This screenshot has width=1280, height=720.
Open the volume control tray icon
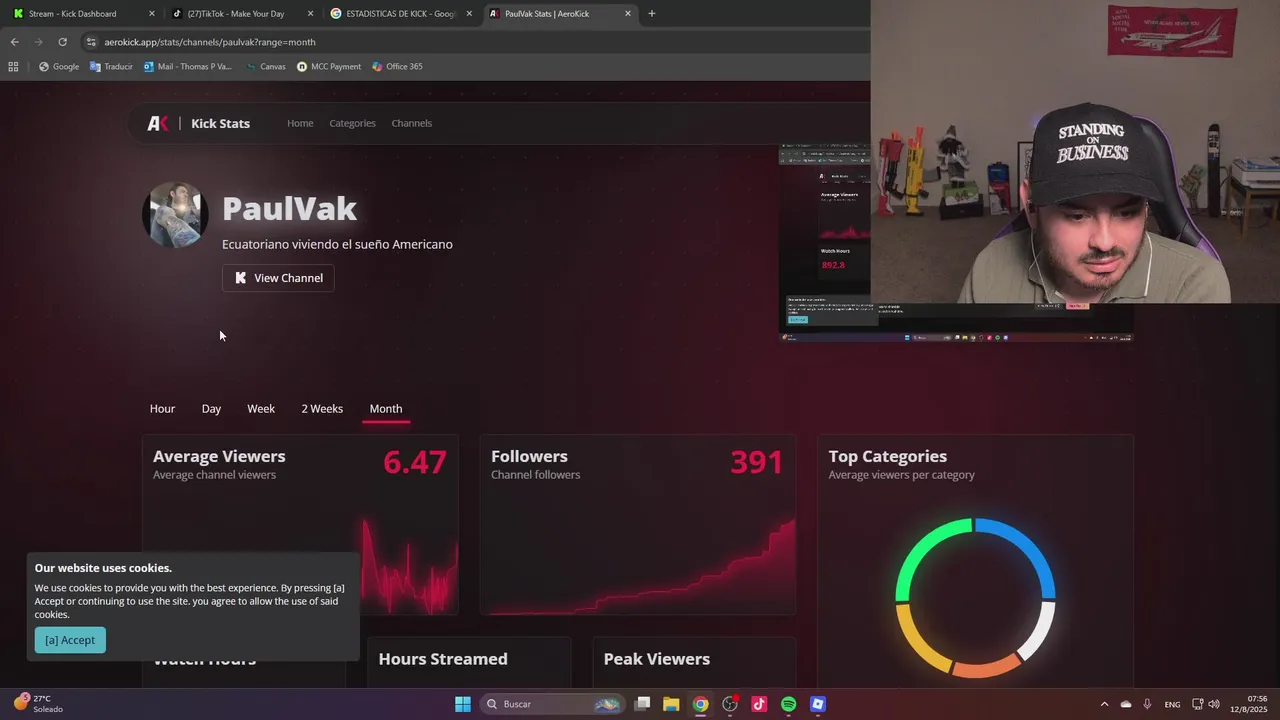[x=1214, y=704]
